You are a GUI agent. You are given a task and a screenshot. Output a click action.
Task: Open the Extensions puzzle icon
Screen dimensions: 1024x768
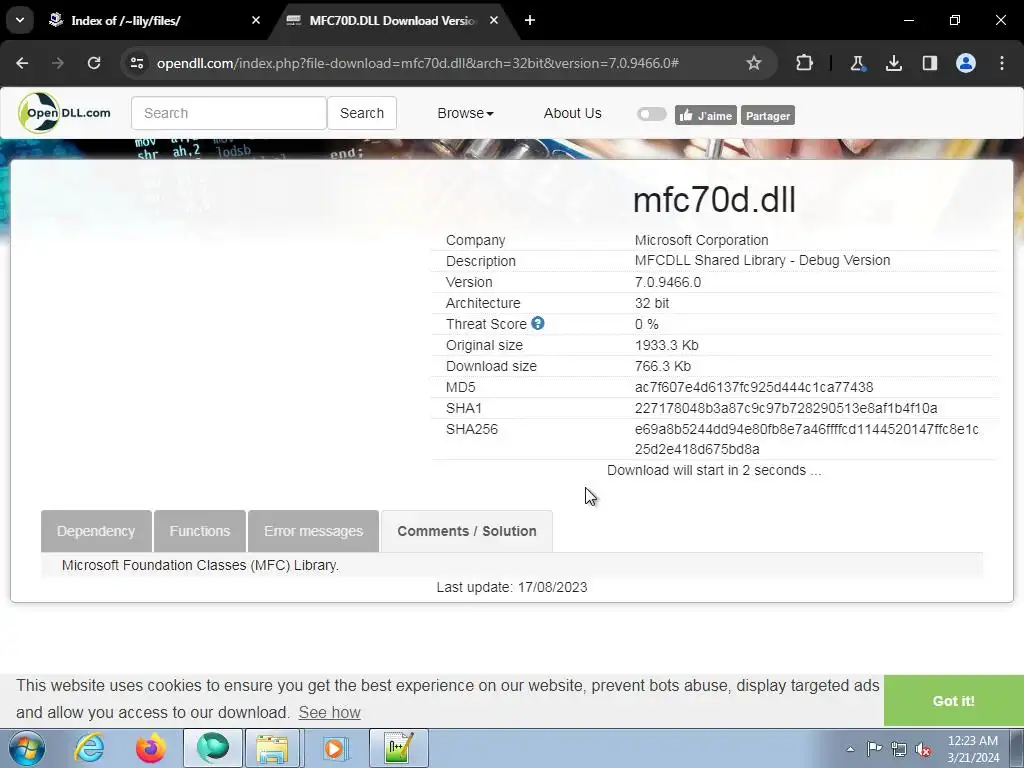[805, 63]
